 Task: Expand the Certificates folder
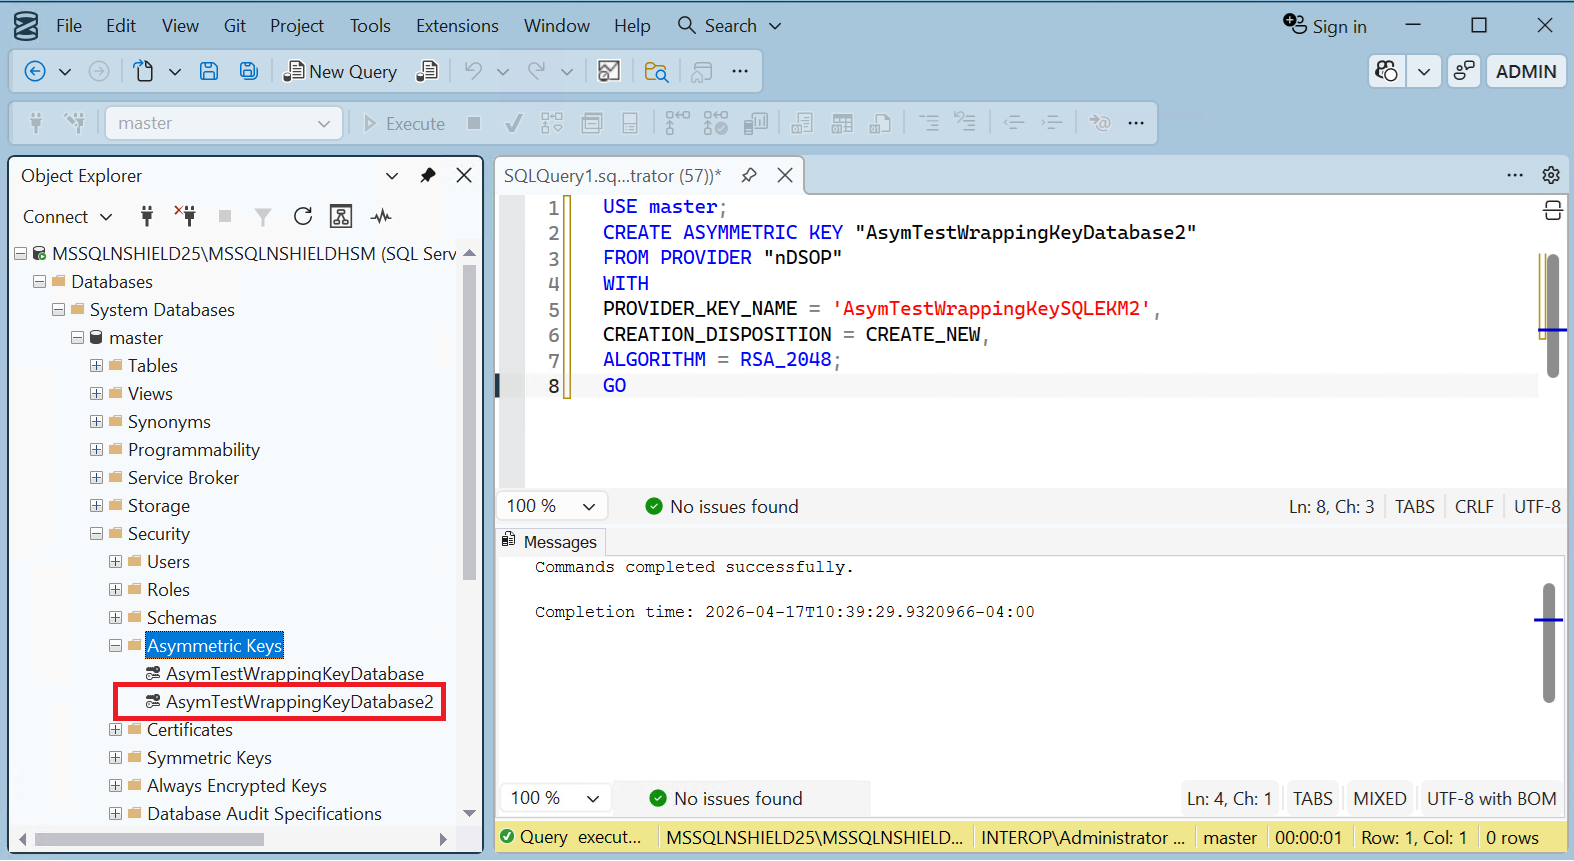[115, 730]
